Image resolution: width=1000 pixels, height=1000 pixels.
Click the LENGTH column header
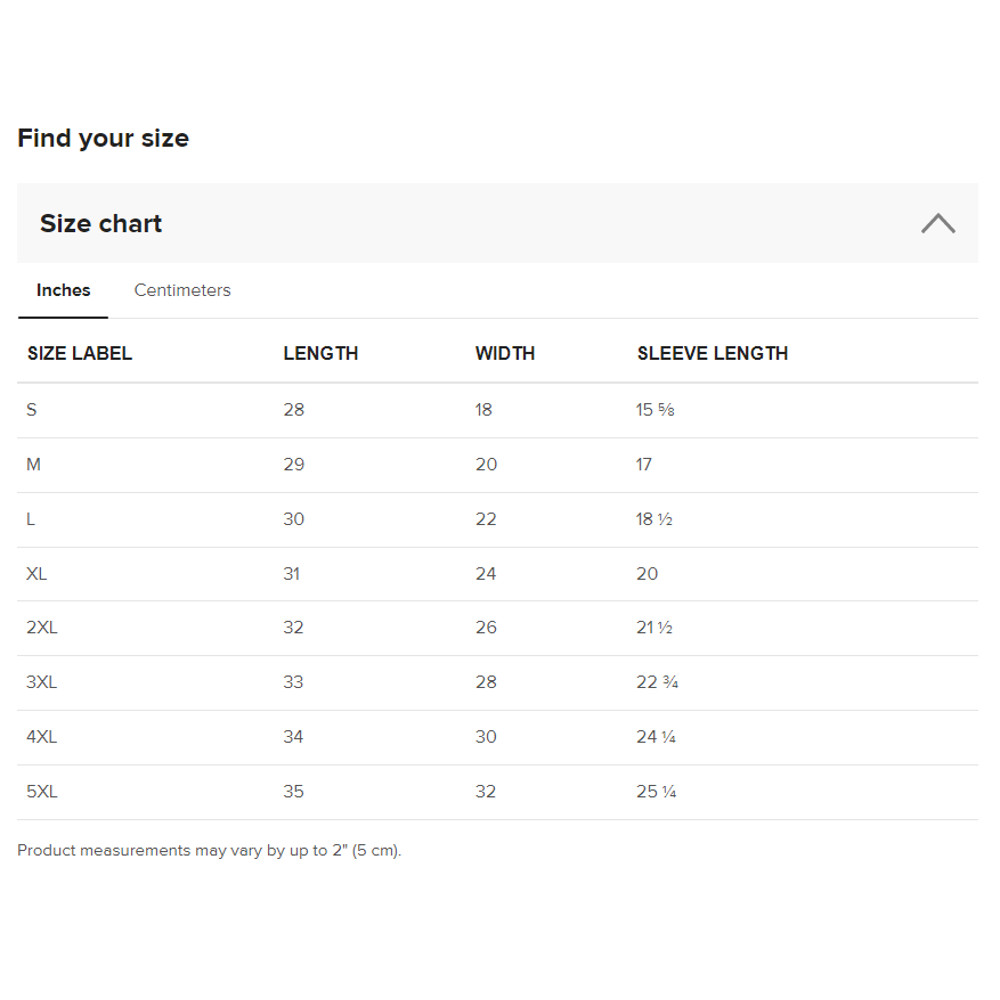click(x=320, y=353)
